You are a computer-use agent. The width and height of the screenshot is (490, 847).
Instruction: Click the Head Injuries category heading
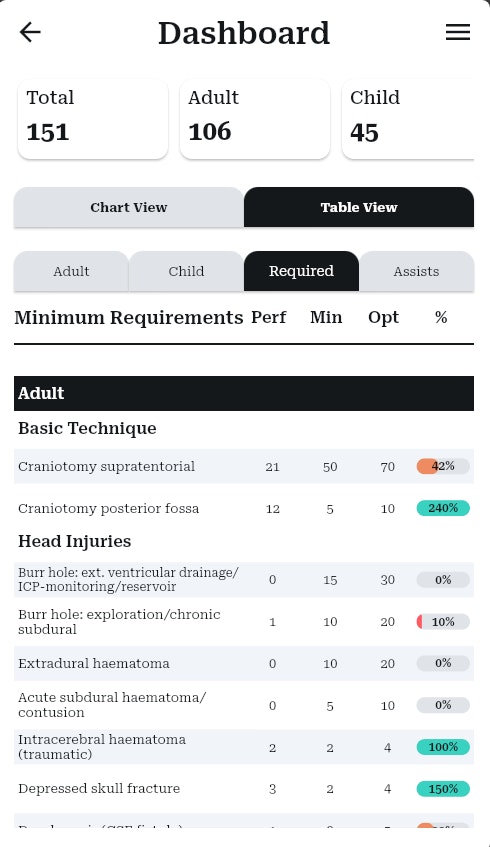point(75,541)
